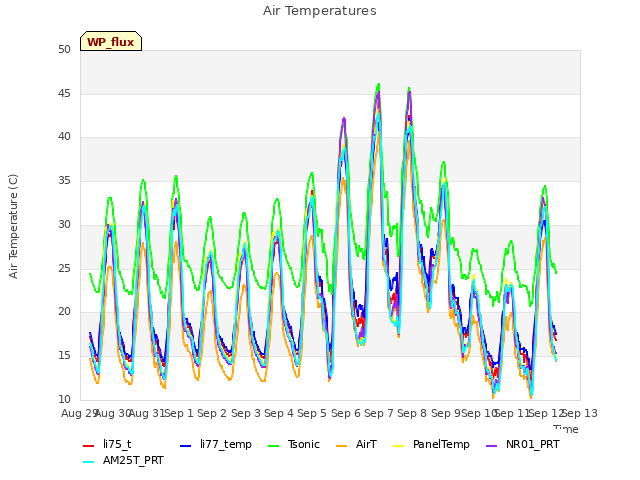This screenshot has width=640, height=480.
Task: Click the 50 y-axis tick label
Action: pyautogui.click(x=64, y=49)
